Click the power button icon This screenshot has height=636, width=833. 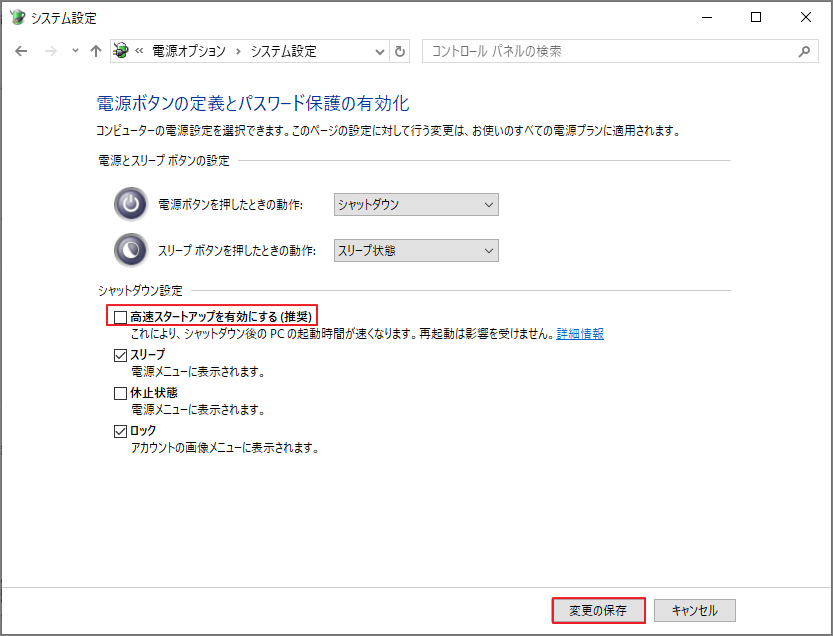(x=130, y=204)
